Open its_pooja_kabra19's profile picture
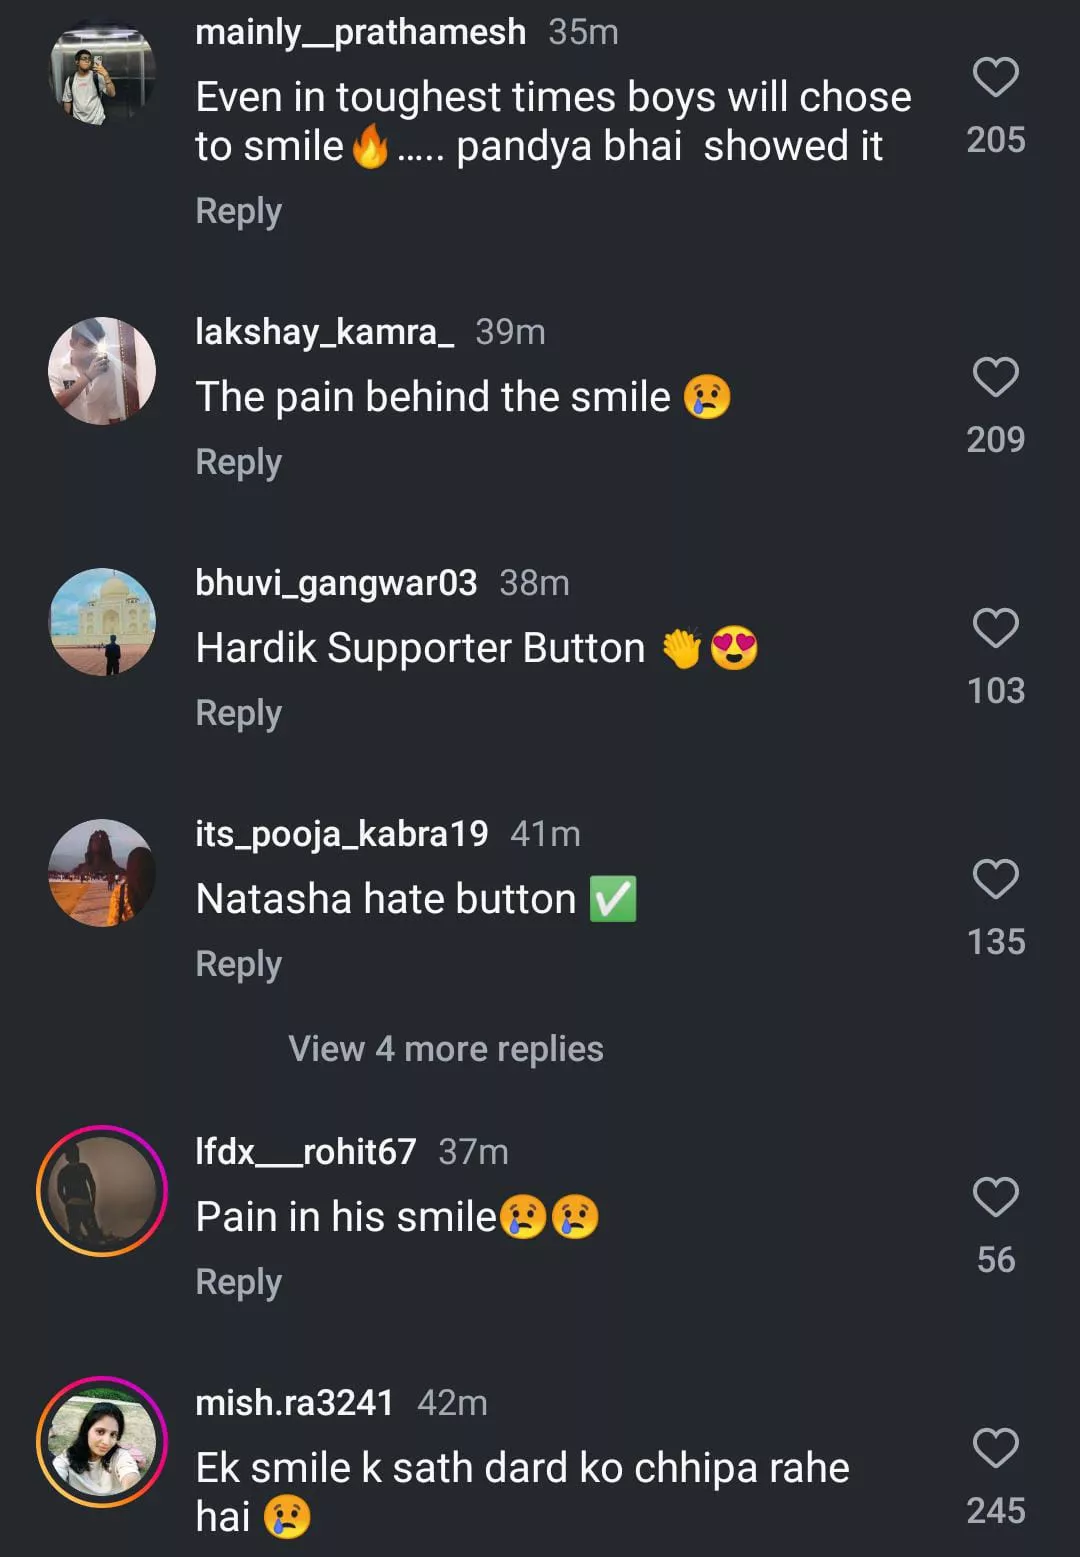1080x1557 pixels. click(x=102, y=873)
